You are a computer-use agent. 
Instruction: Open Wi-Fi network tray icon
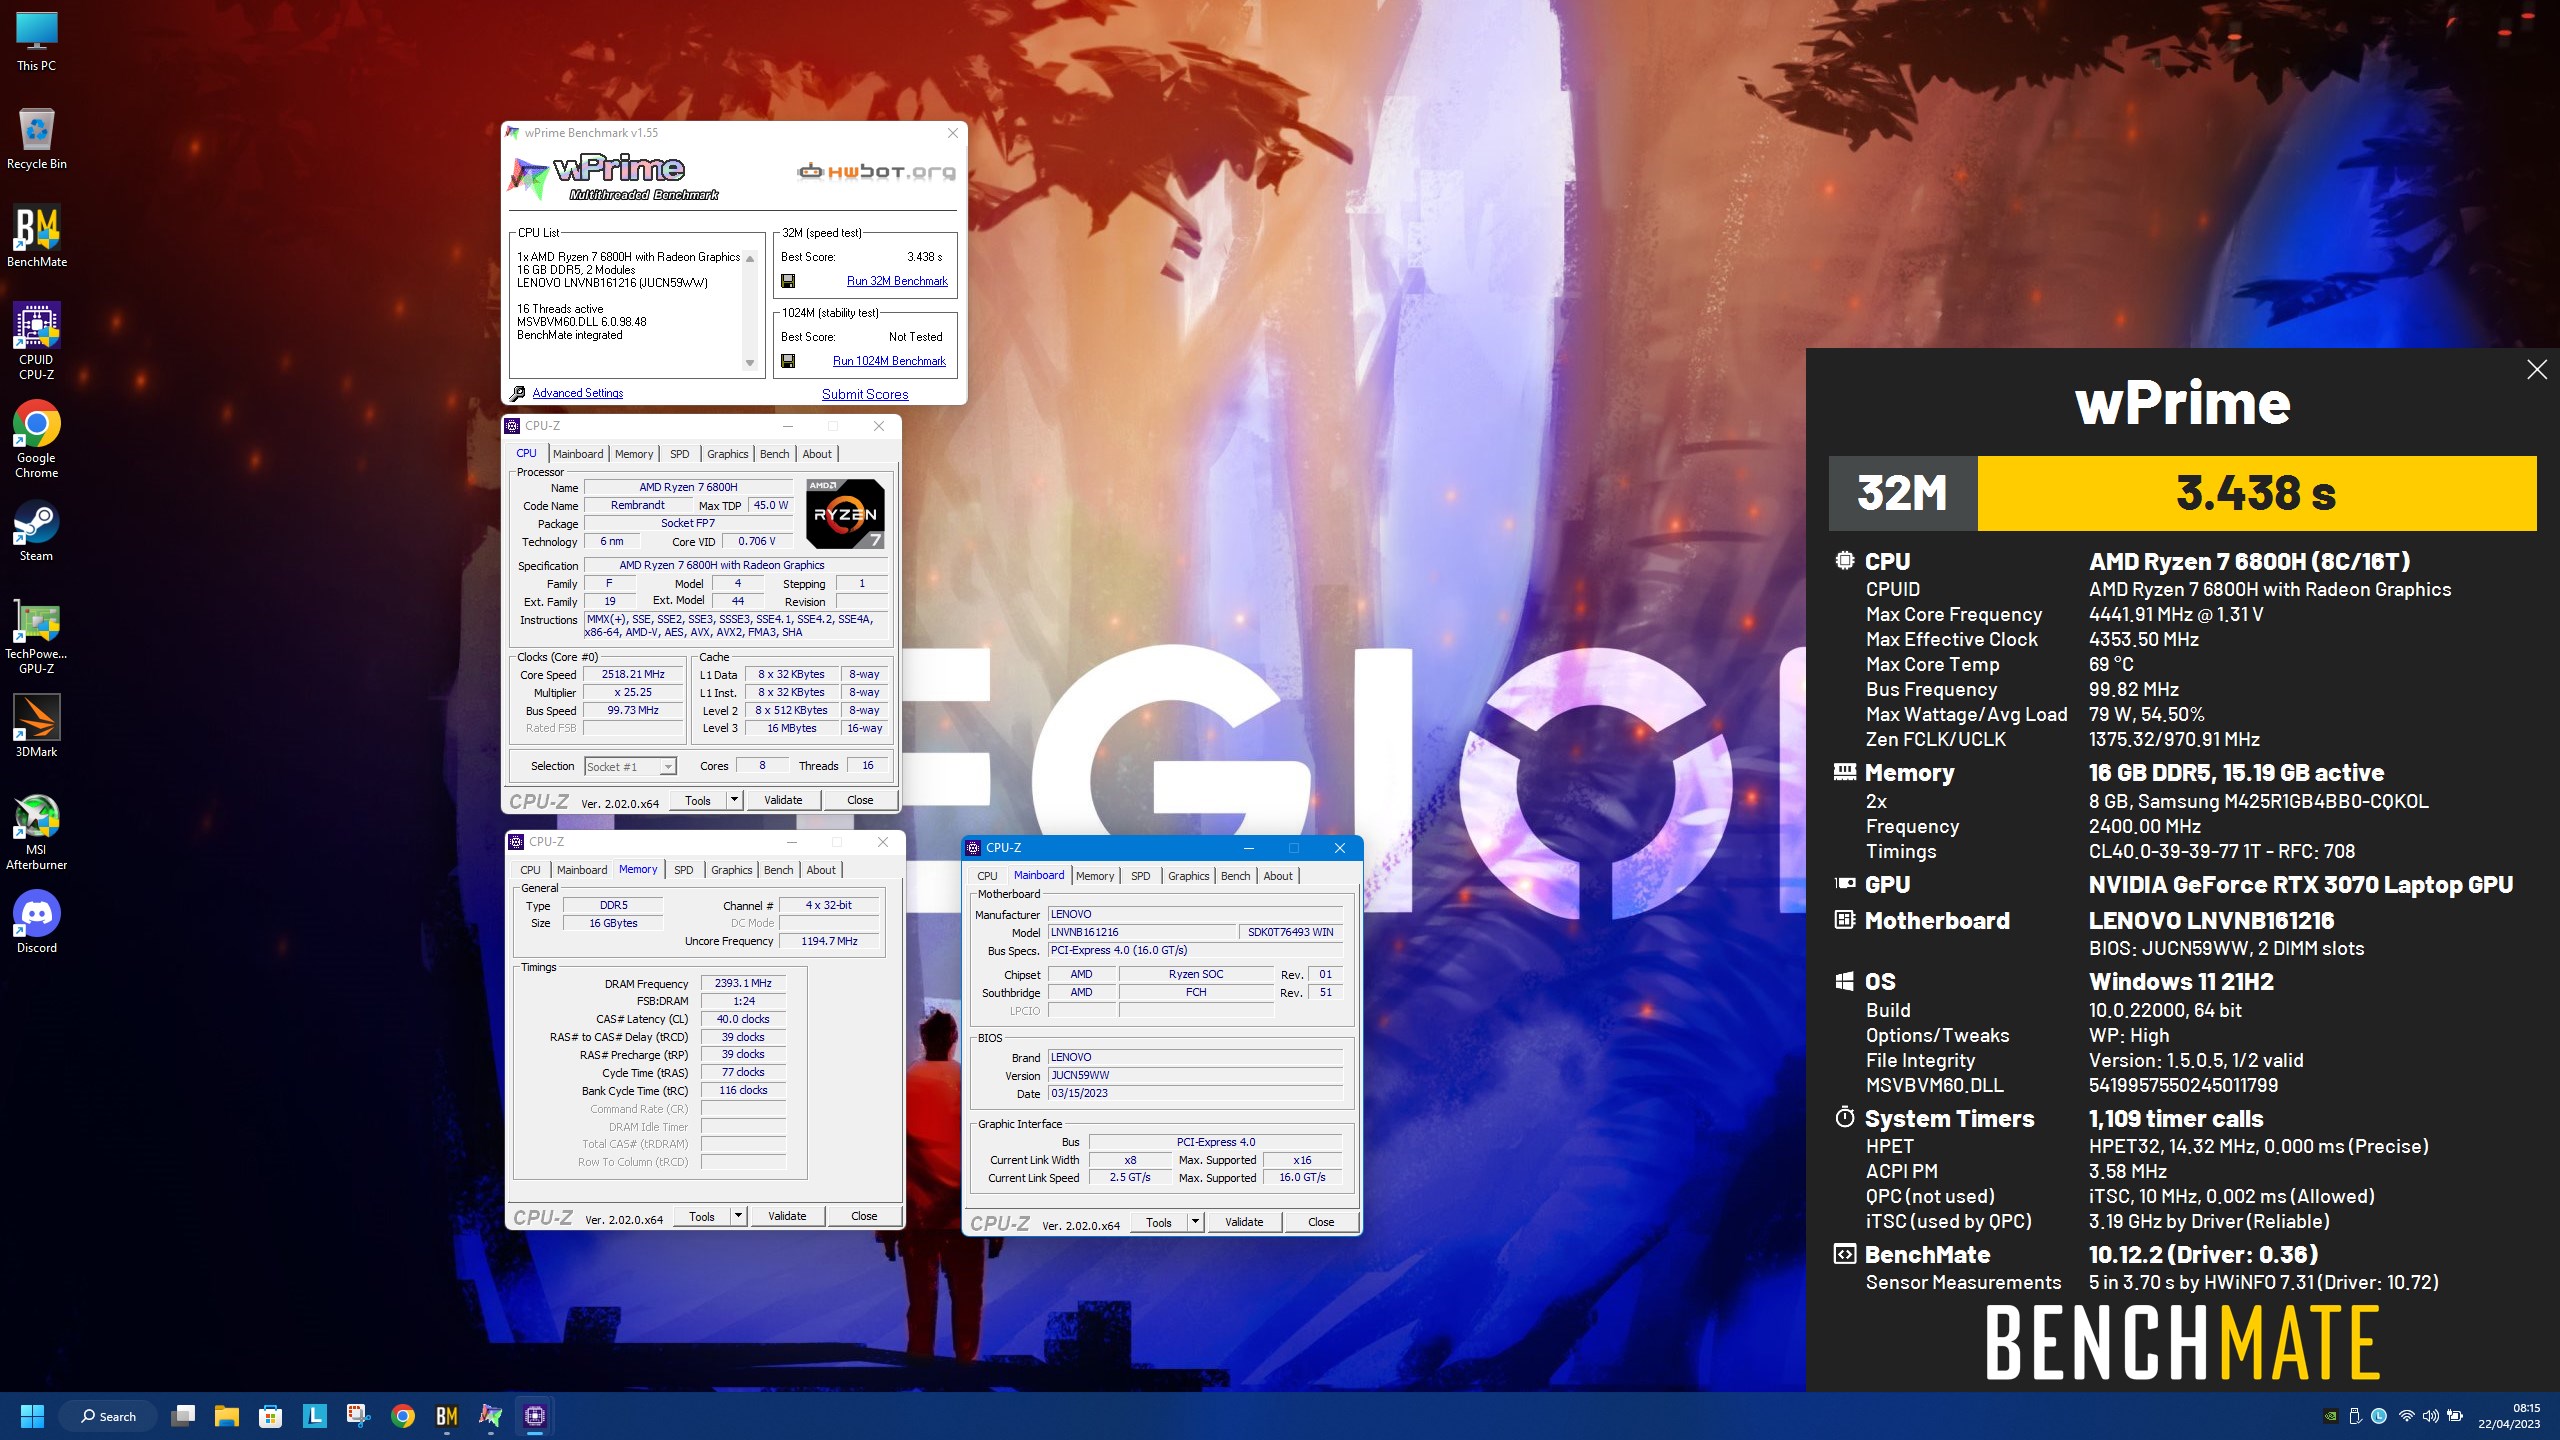(2407, 1416)
